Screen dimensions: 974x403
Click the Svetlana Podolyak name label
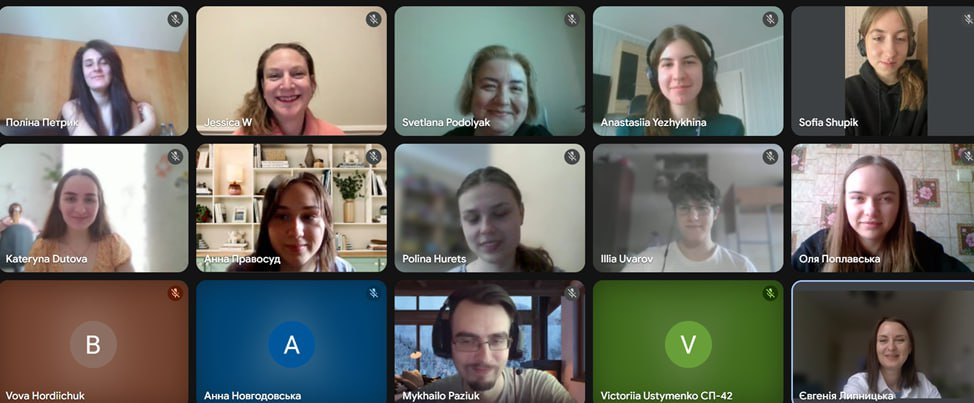[x=446, y=122]
